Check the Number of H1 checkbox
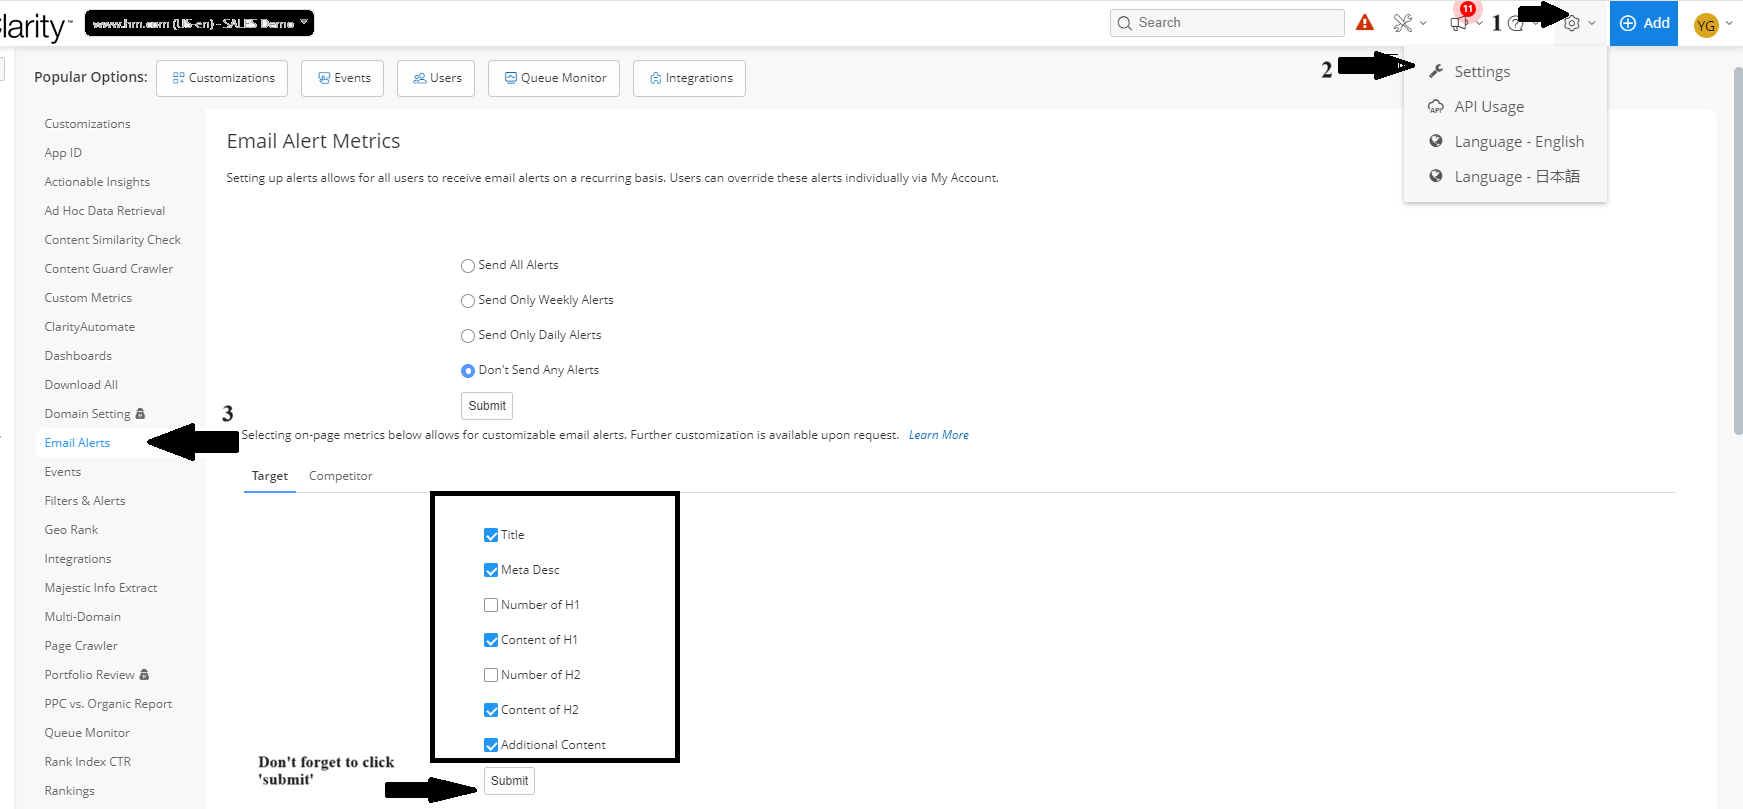Screen dimensions: 1743x809 (x=491, y=605)
